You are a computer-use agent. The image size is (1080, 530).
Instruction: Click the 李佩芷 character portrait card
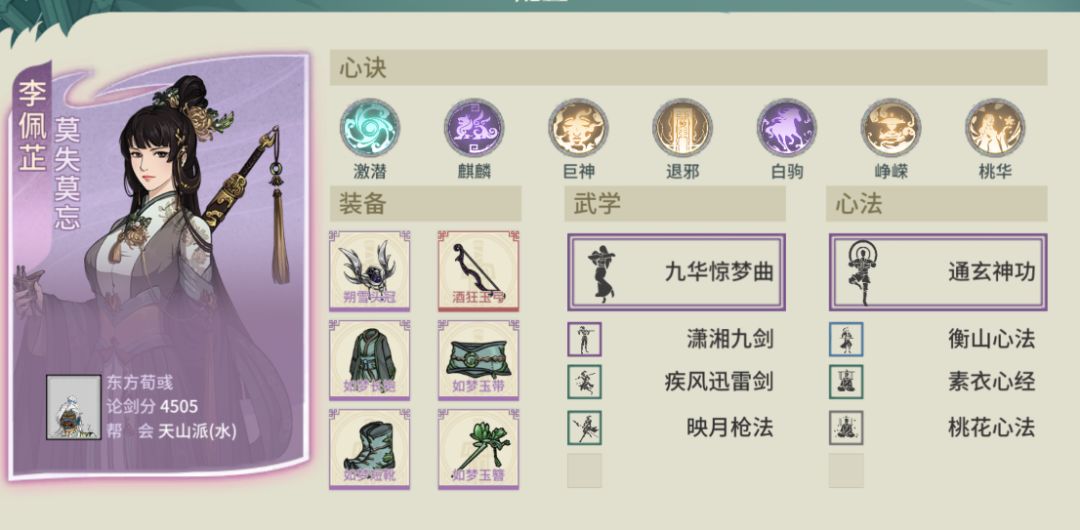[160, 265]
